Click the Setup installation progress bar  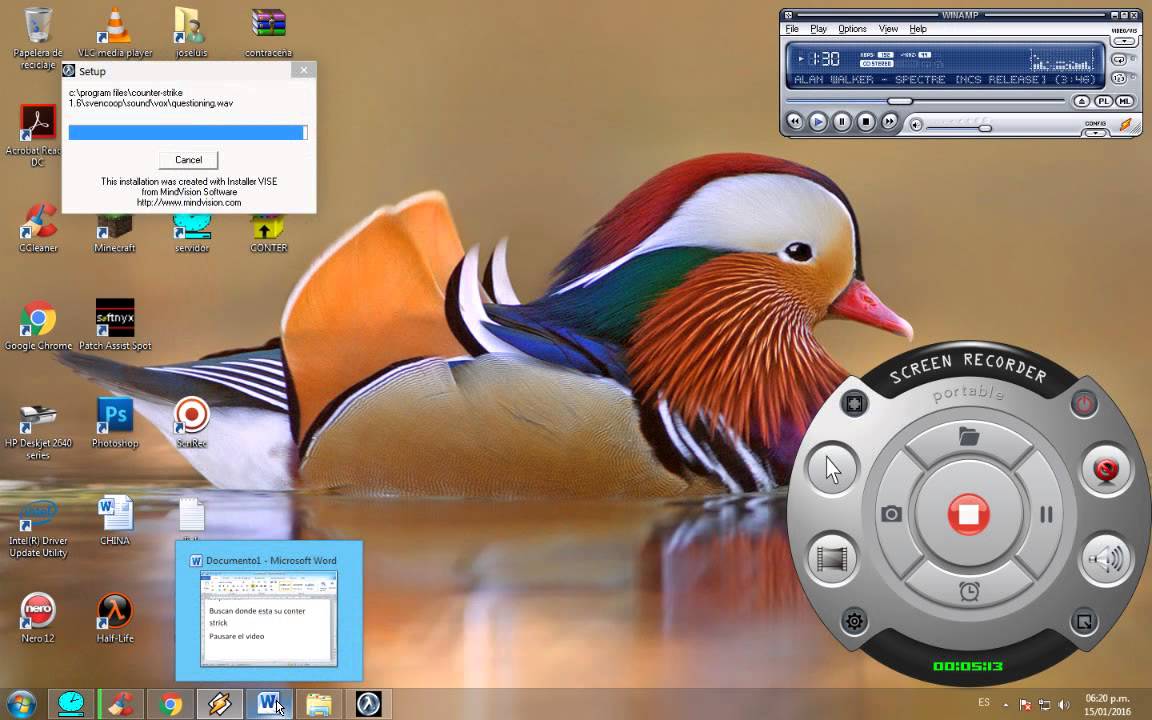point(188,132)
